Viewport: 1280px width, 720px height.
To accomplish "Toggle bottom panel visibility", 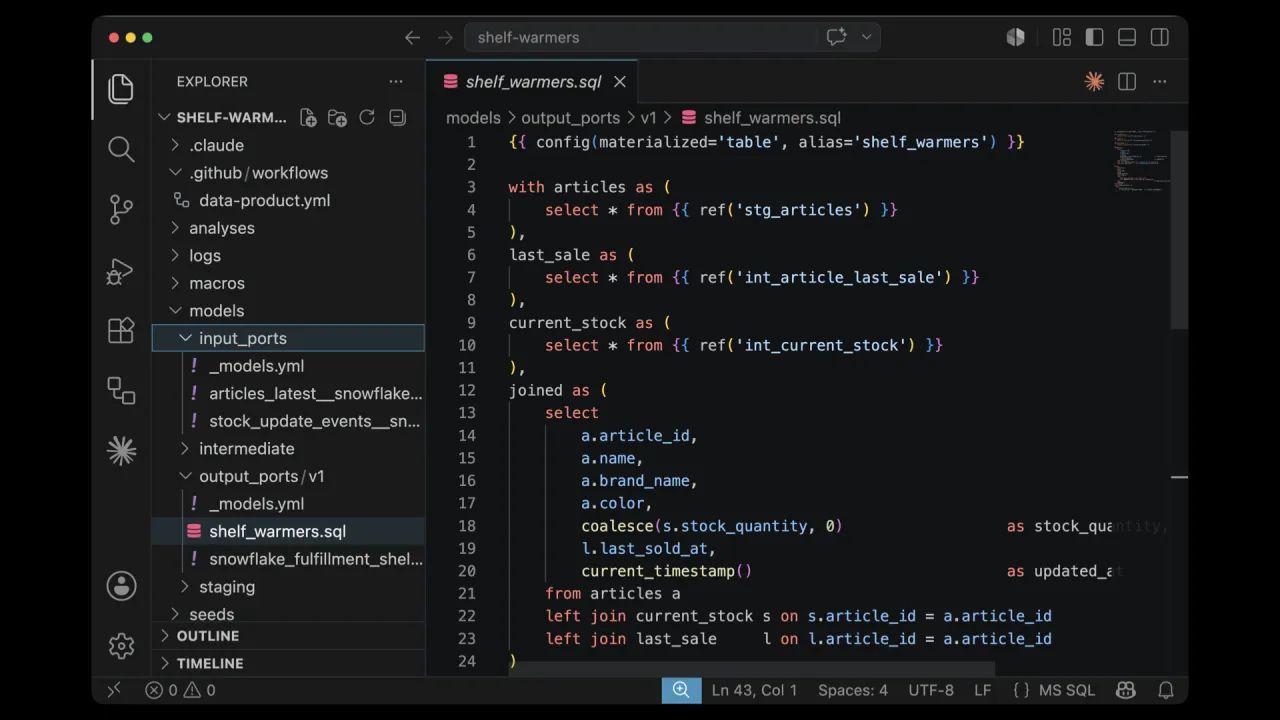I will click(1127, 37).
